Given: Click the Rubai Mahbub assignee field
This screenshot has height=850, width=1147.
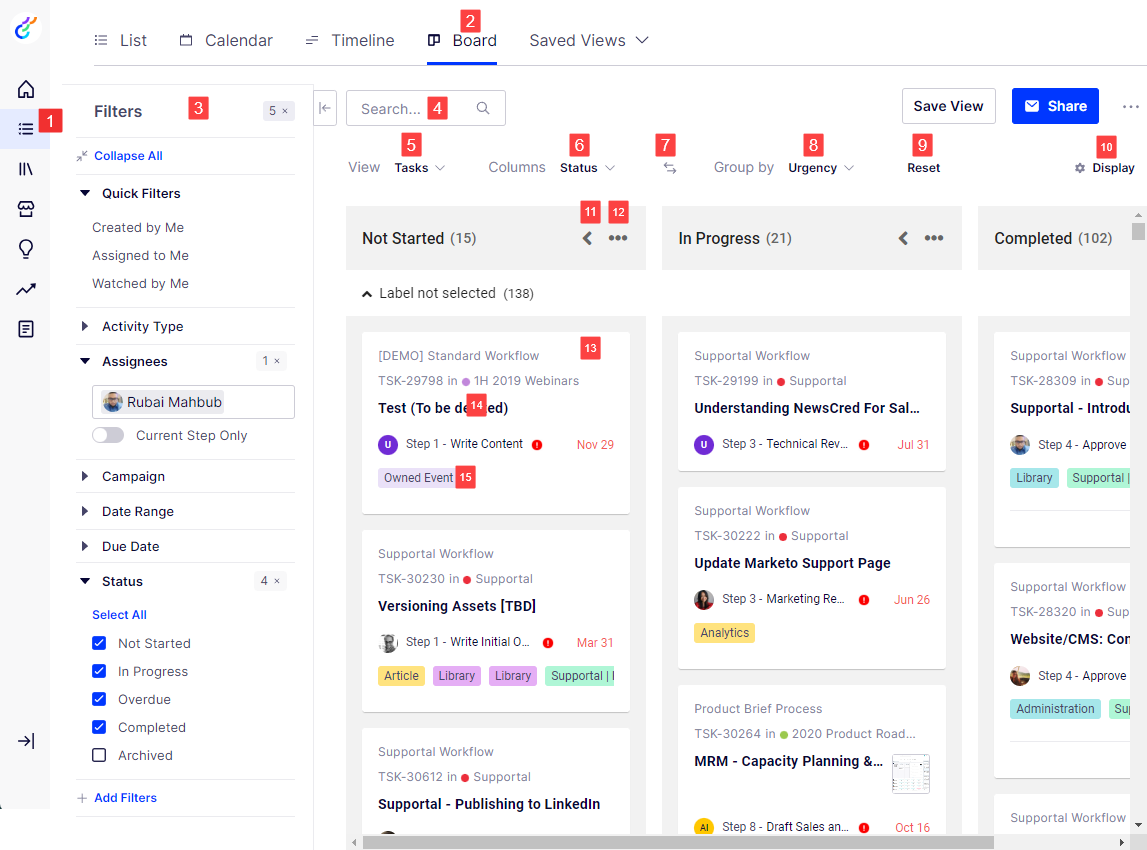Looking at the screenshot, I should 193,402.
